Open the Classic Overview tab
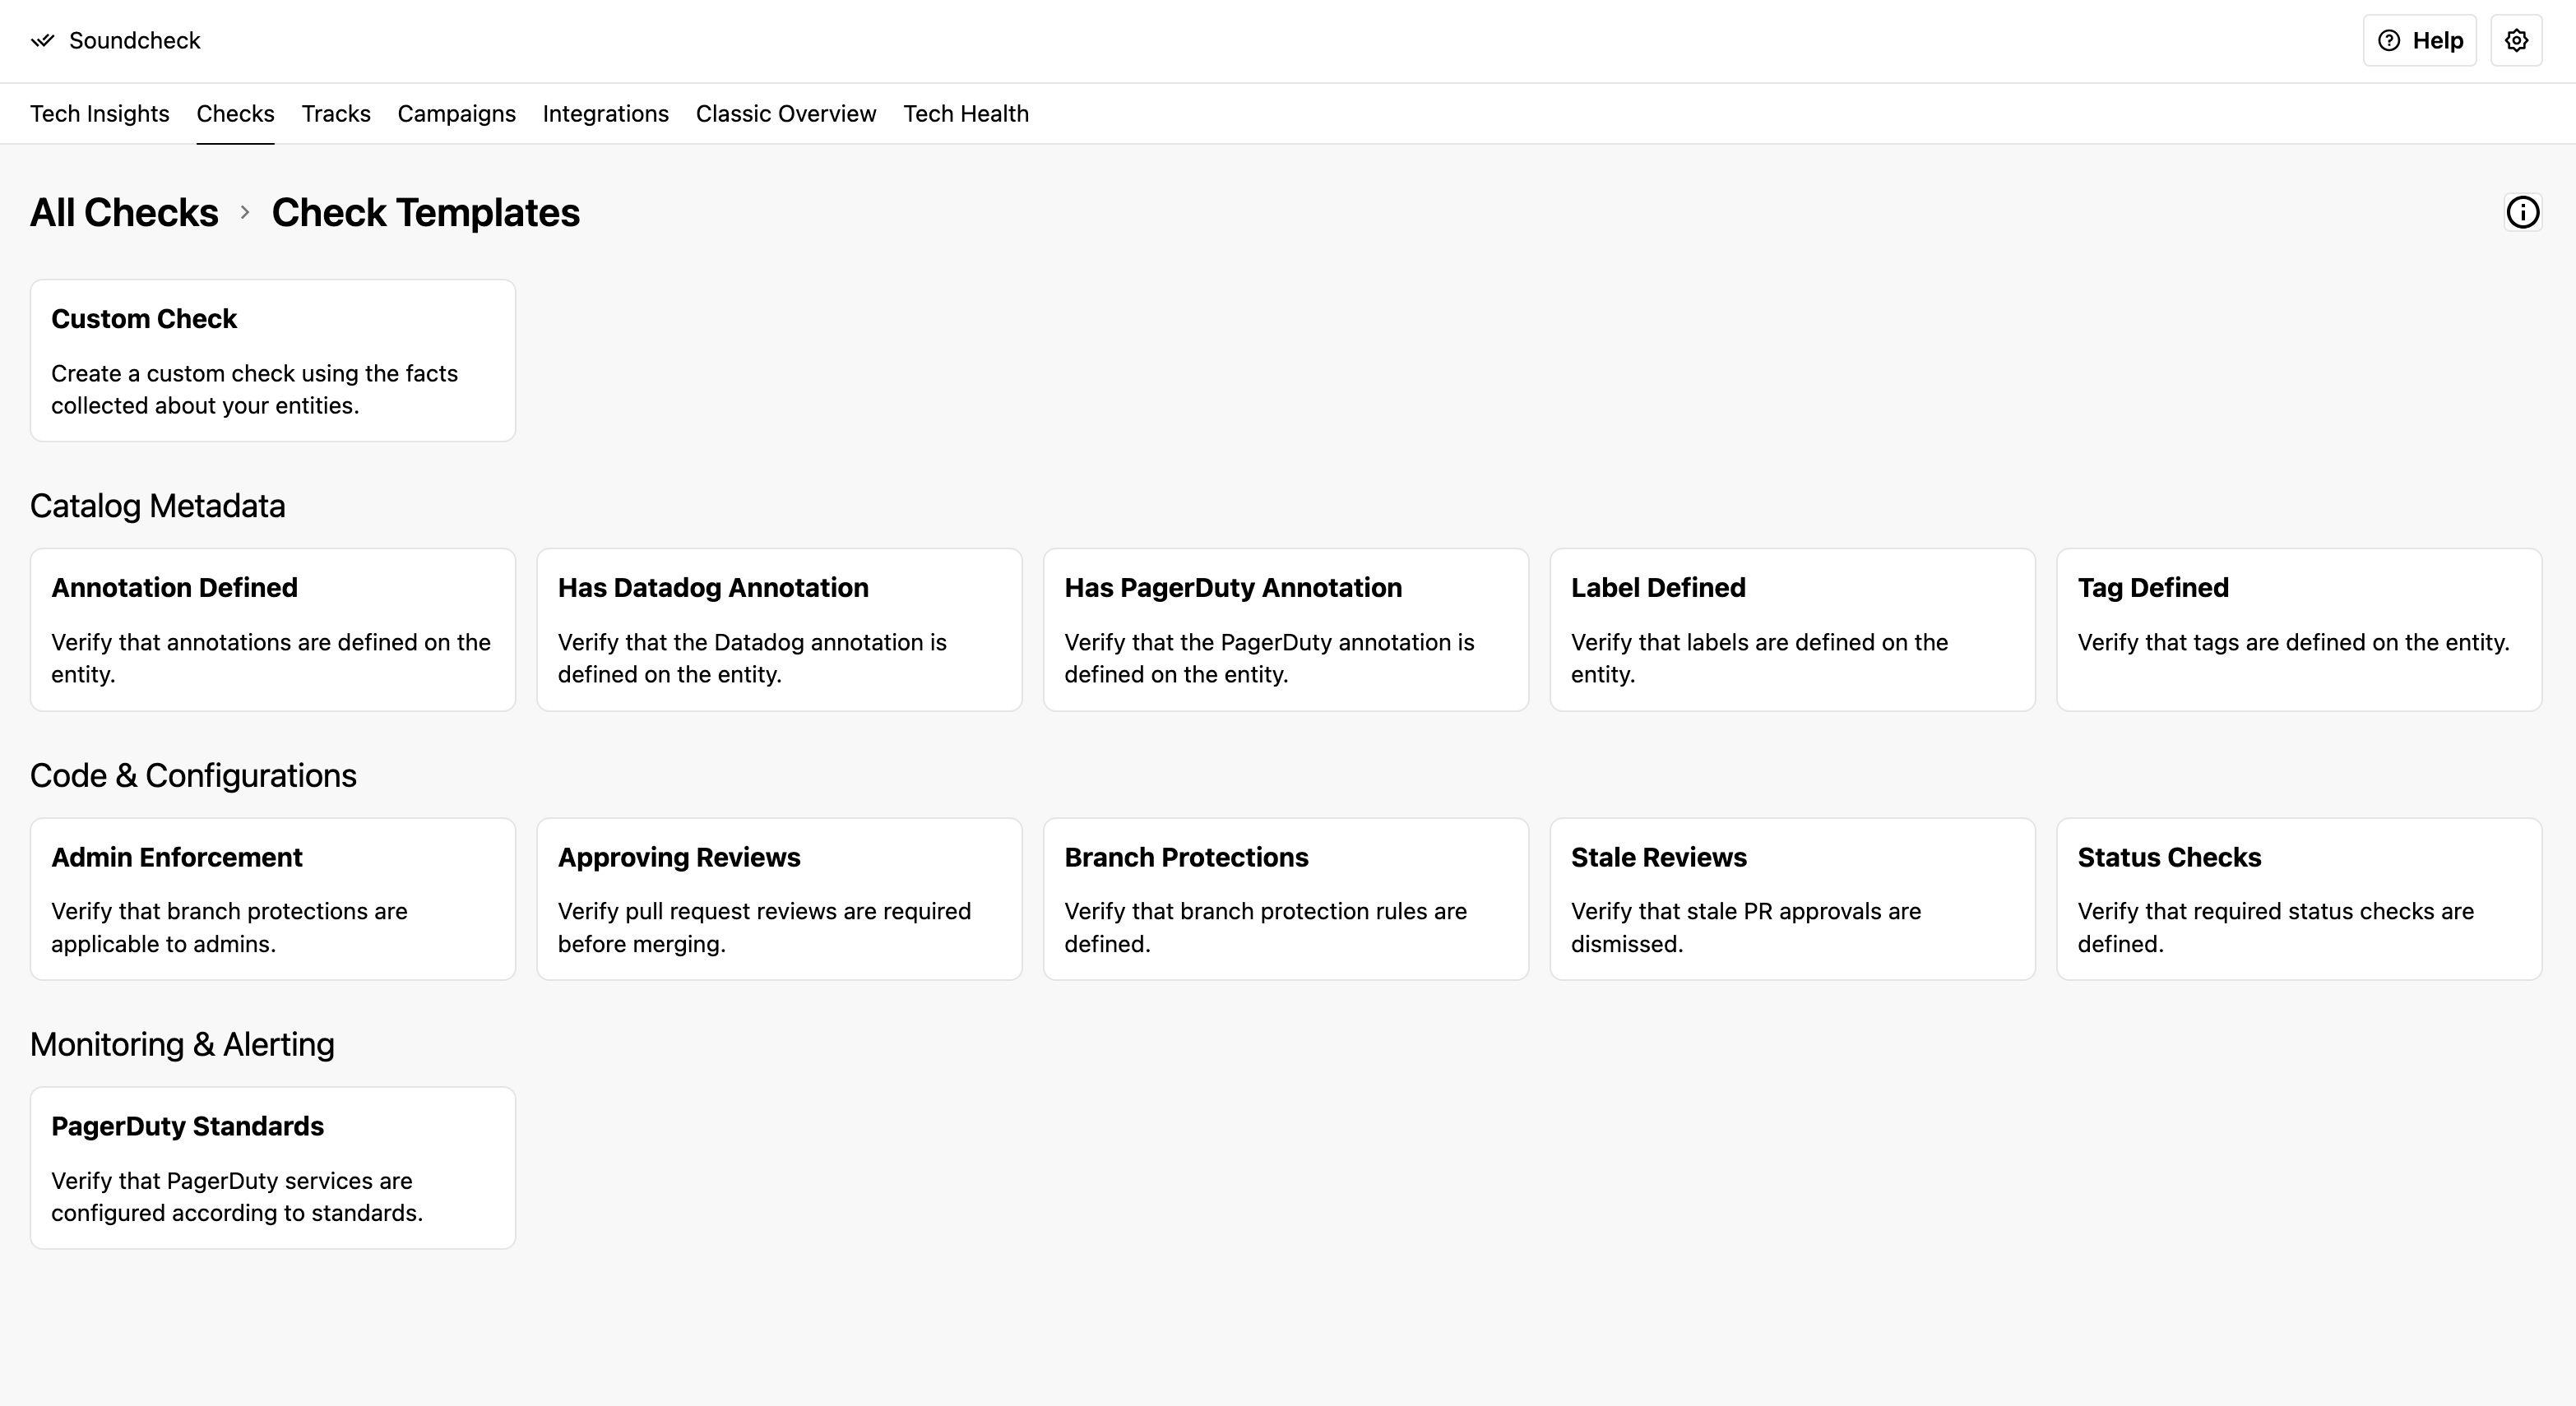The height and width of the screenshot is (1406, 2576). [785, 114]
